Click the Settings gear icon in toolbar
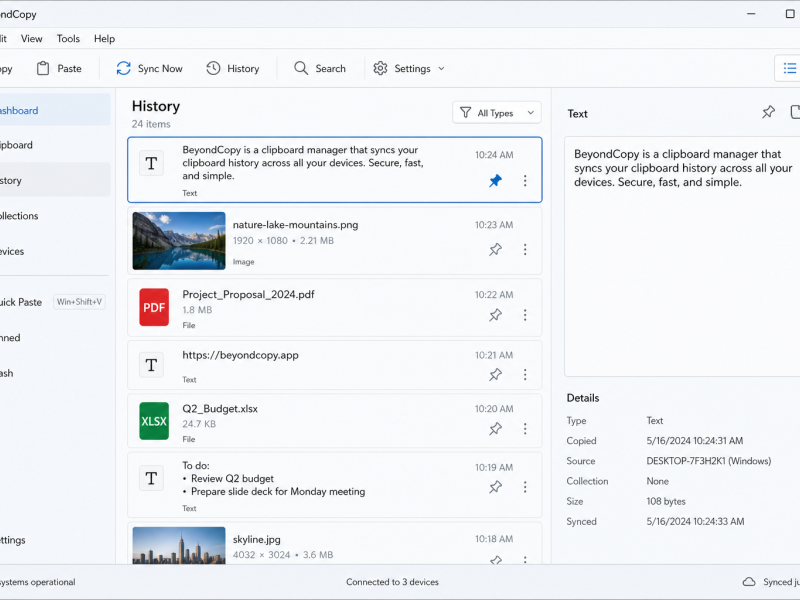 click(x=380, y=68)
